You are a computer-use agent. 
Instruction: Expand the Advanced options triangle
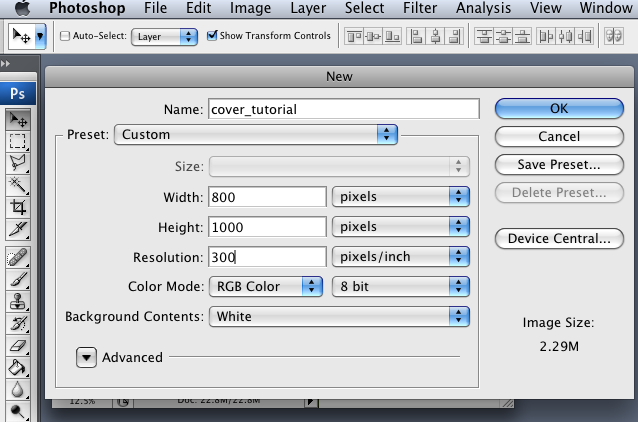tap(86, 357)
